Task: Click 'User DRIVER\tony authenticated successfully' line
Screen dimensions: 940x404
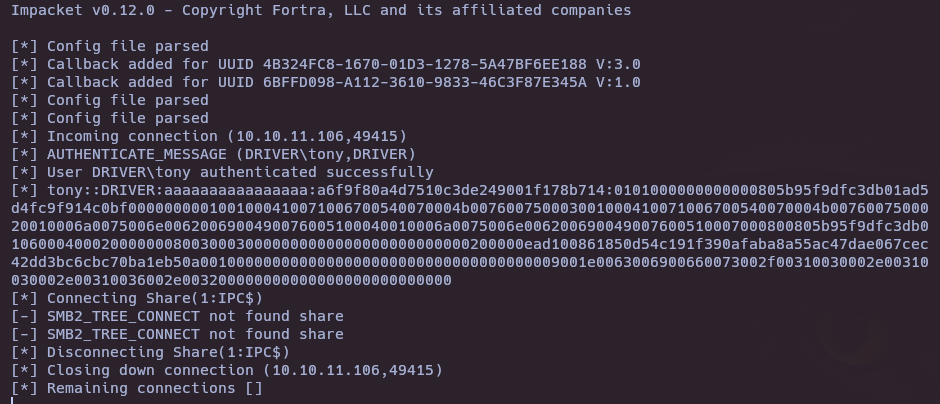Action: (x=222, y=172)
